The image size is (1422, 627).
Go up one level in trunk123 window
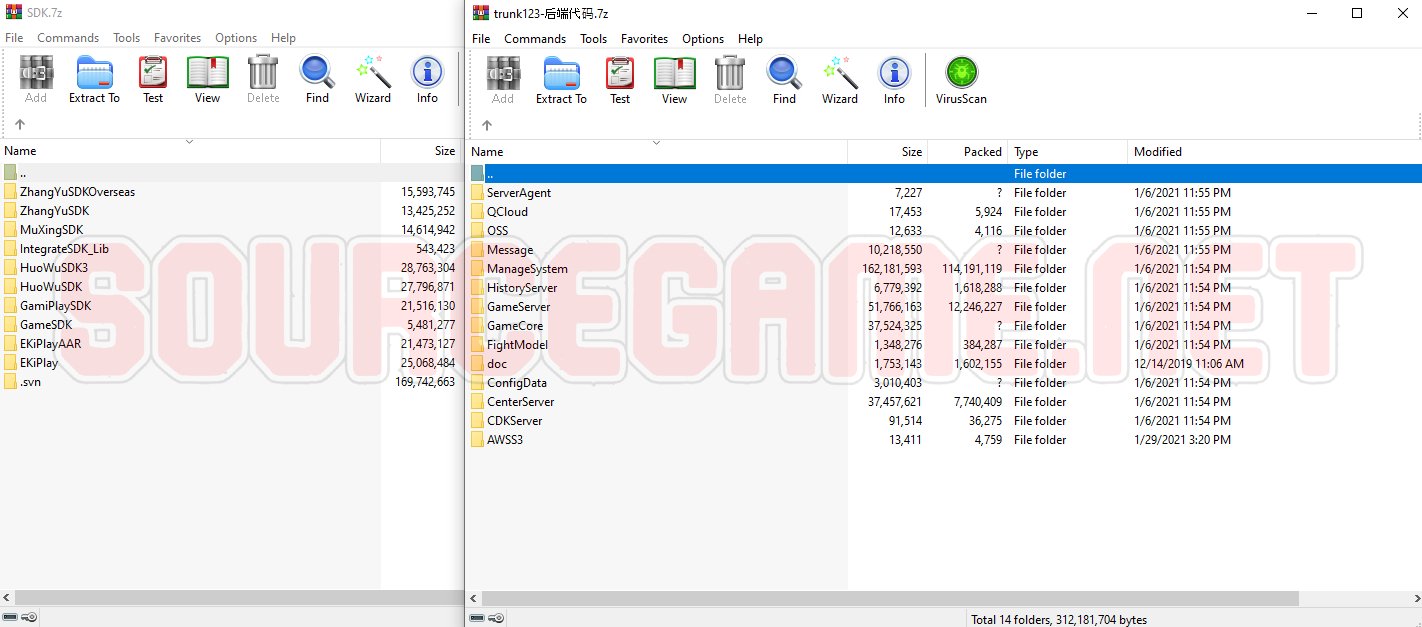click(487, 125)
